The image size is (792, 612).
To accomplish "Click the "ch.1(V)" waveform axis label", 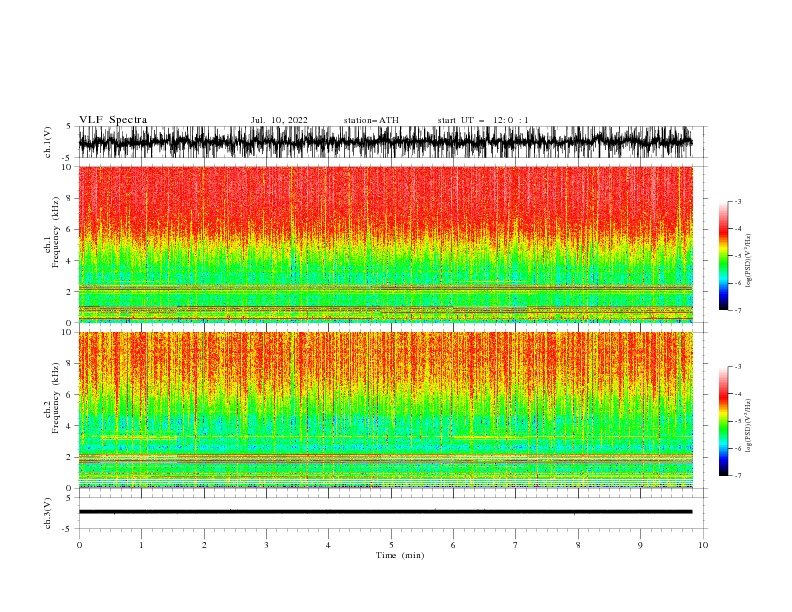I will point(48,142).
